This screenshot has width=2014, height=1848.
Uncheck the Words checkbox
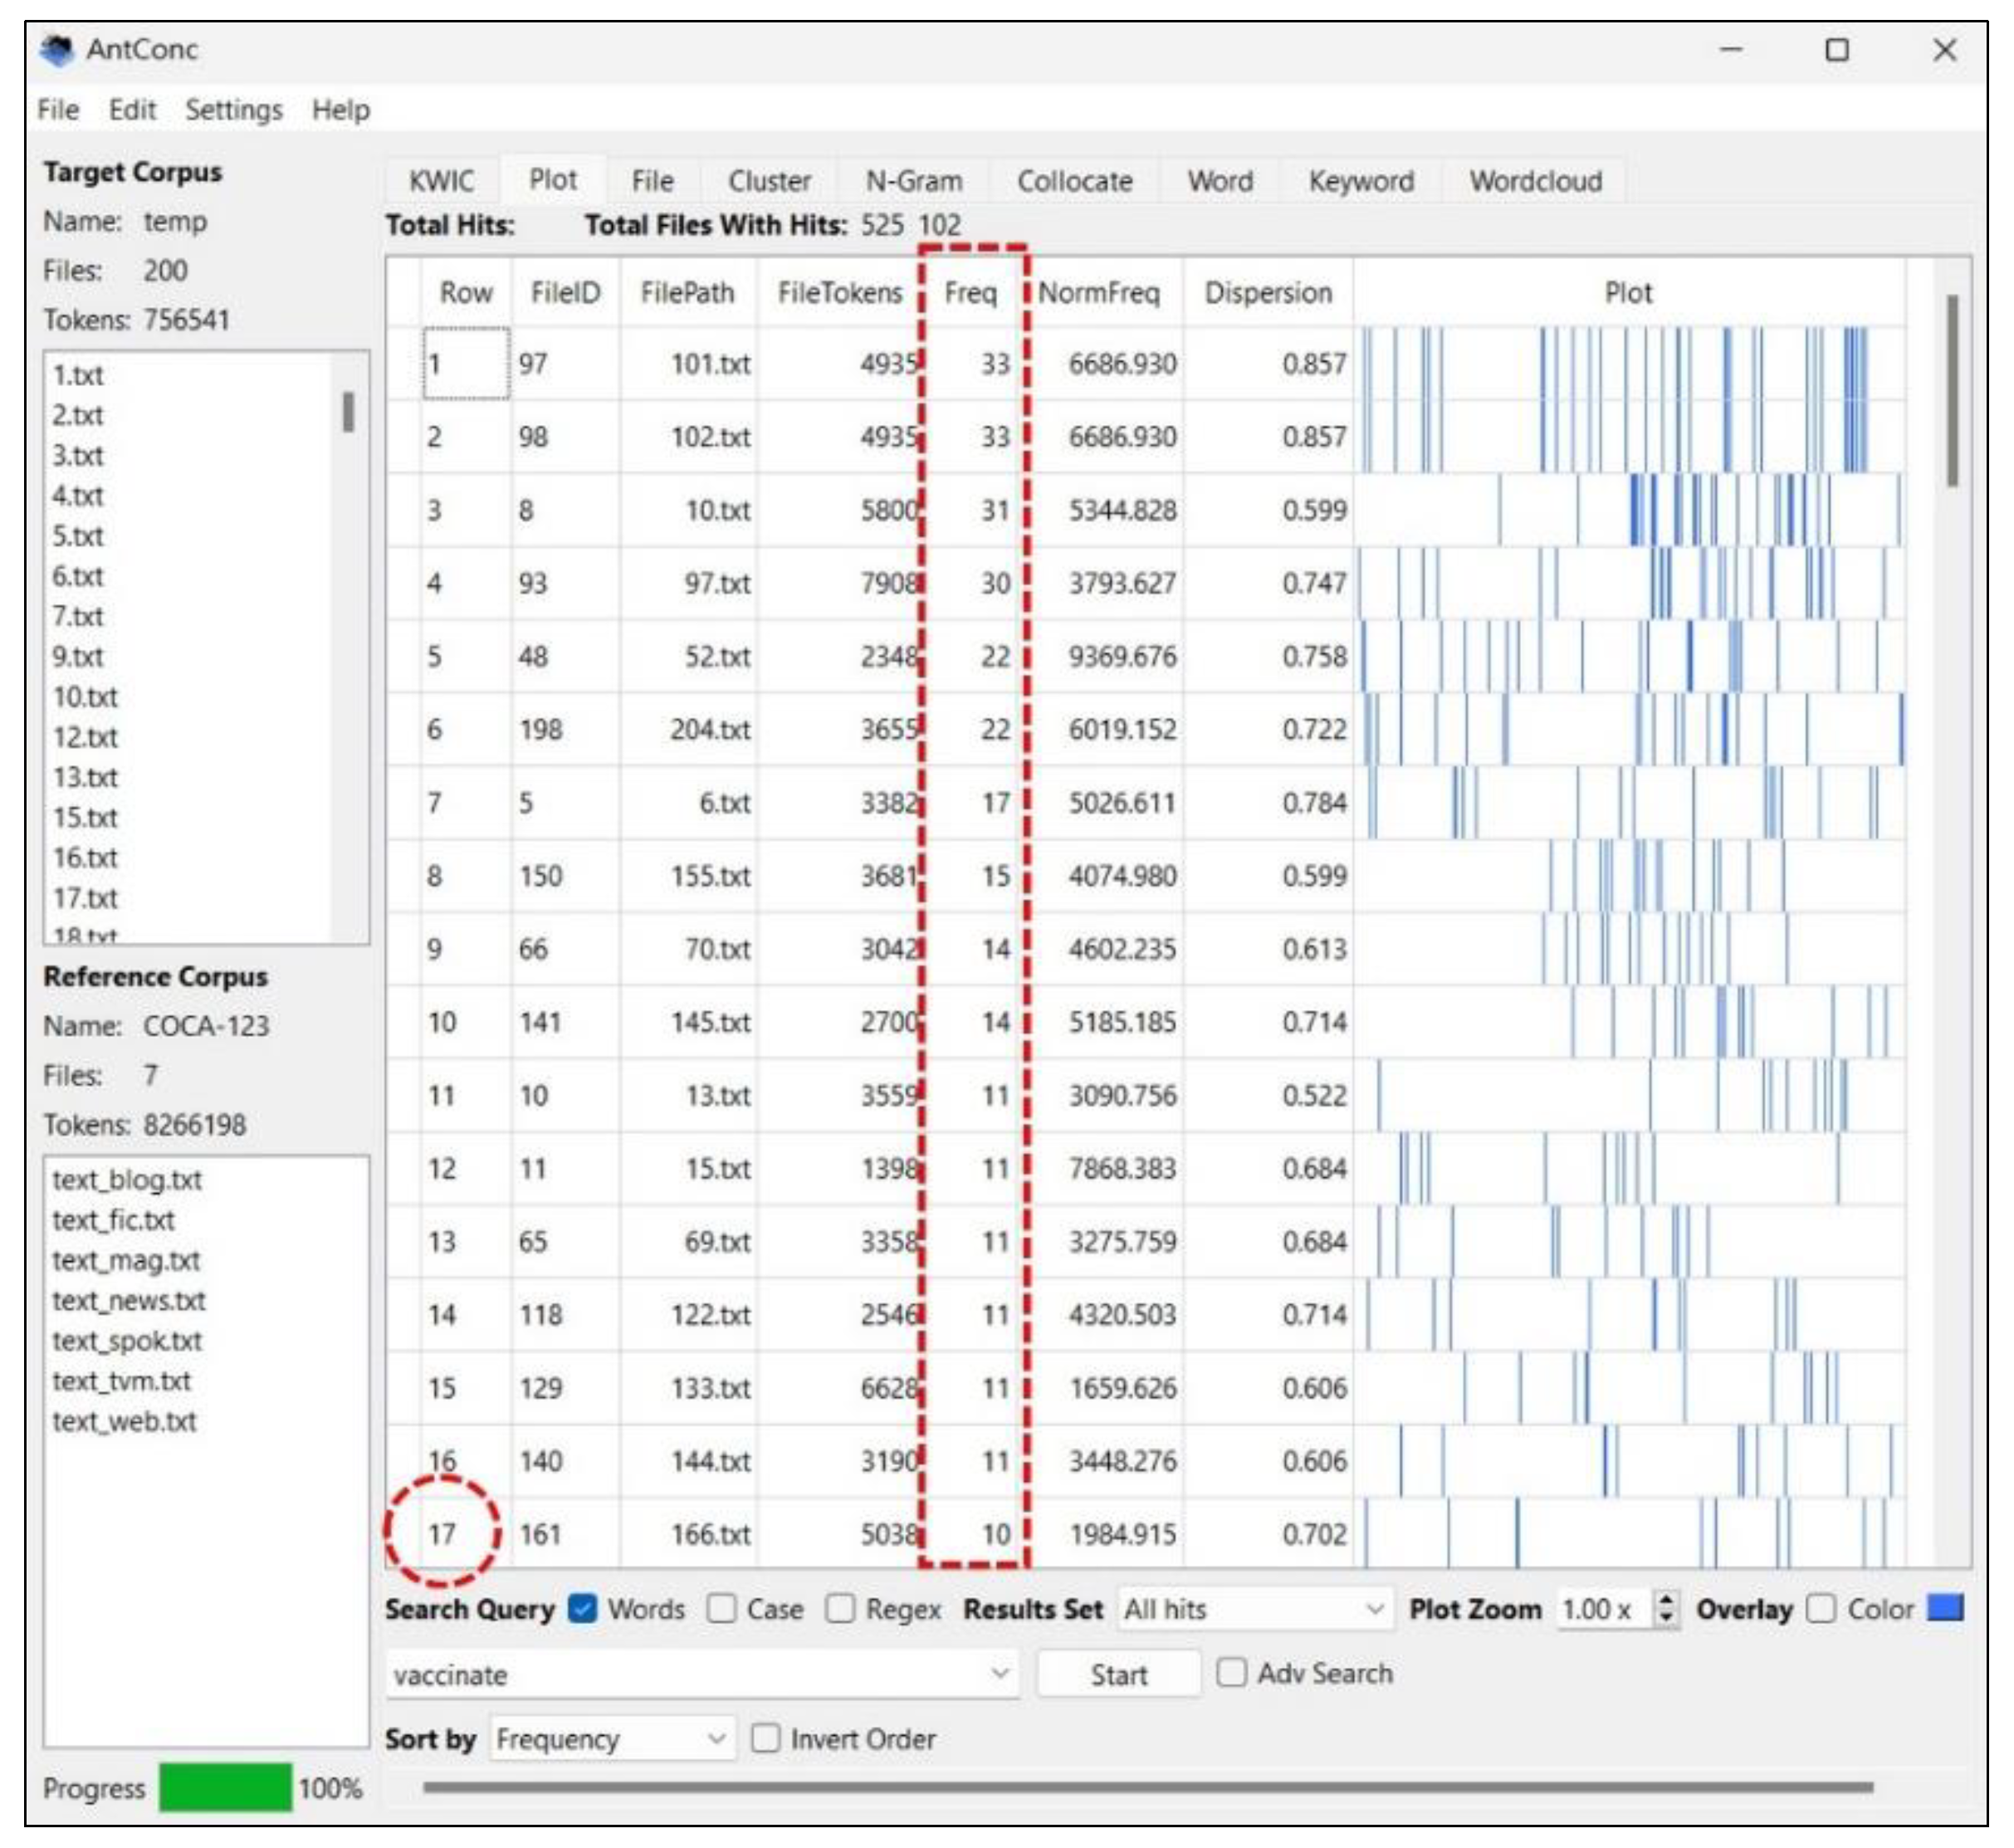click(x=582, y=1609)
